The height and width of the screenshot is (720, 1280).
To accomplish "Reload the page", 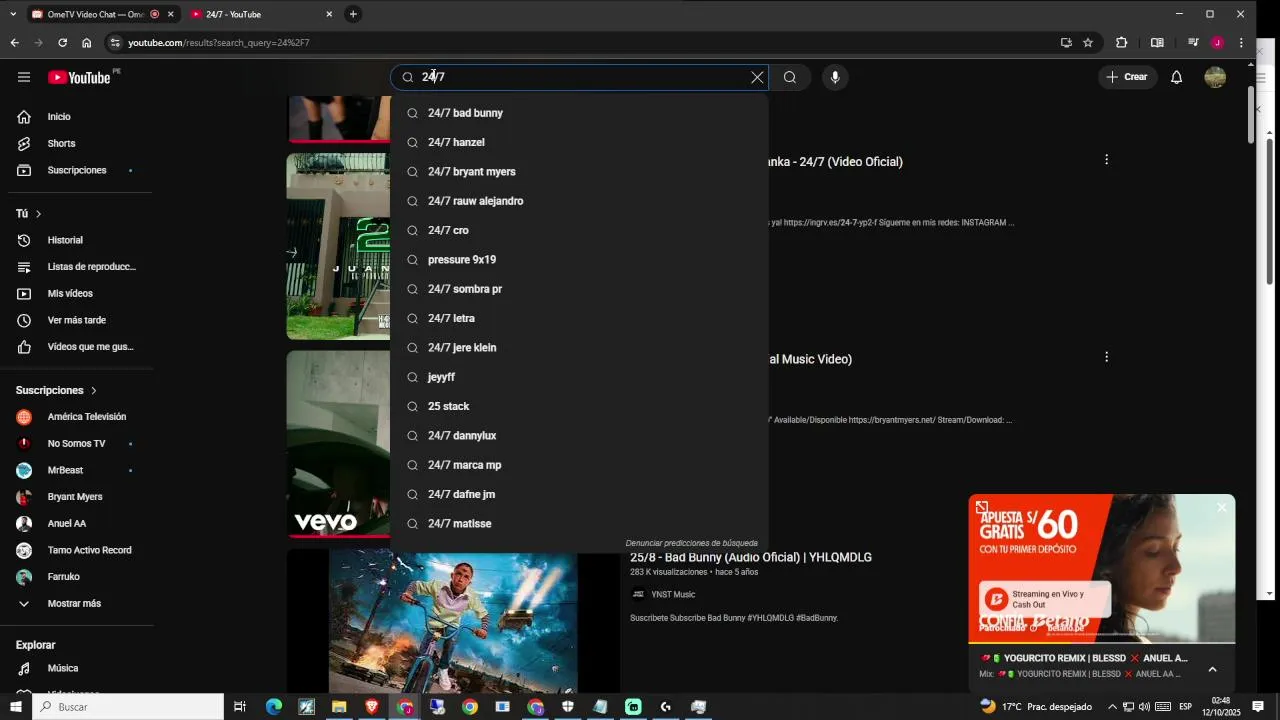I will tap(62, 43).
